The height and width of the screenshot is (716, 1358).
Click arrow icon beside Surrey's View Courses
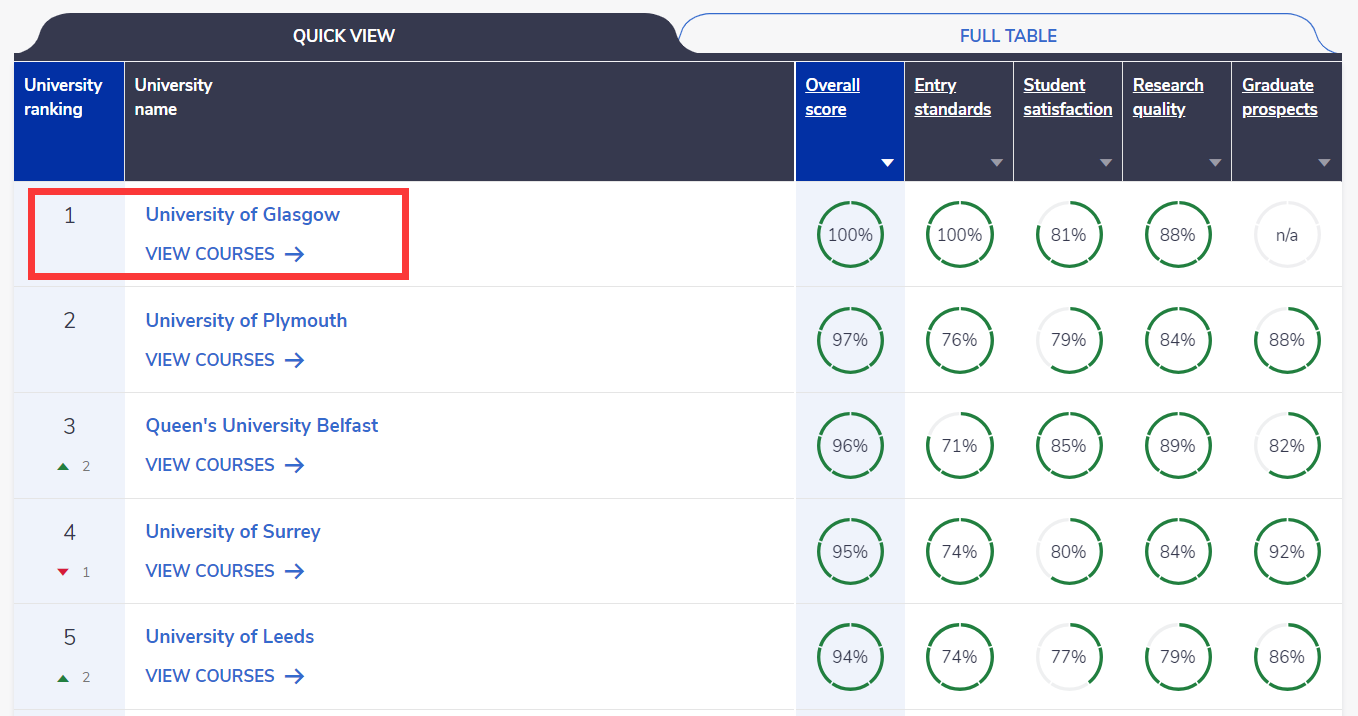(x=294, y=571)
